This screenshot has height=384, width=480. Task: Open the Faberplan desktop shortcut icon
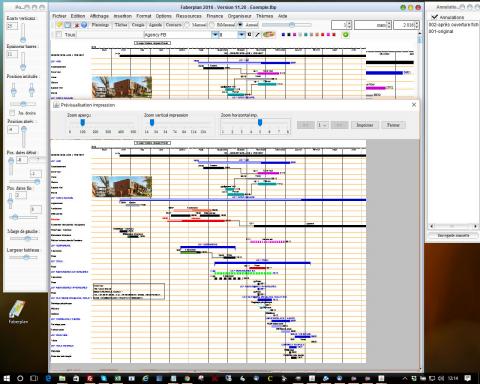pyautogui.click(x=17, y=312)
